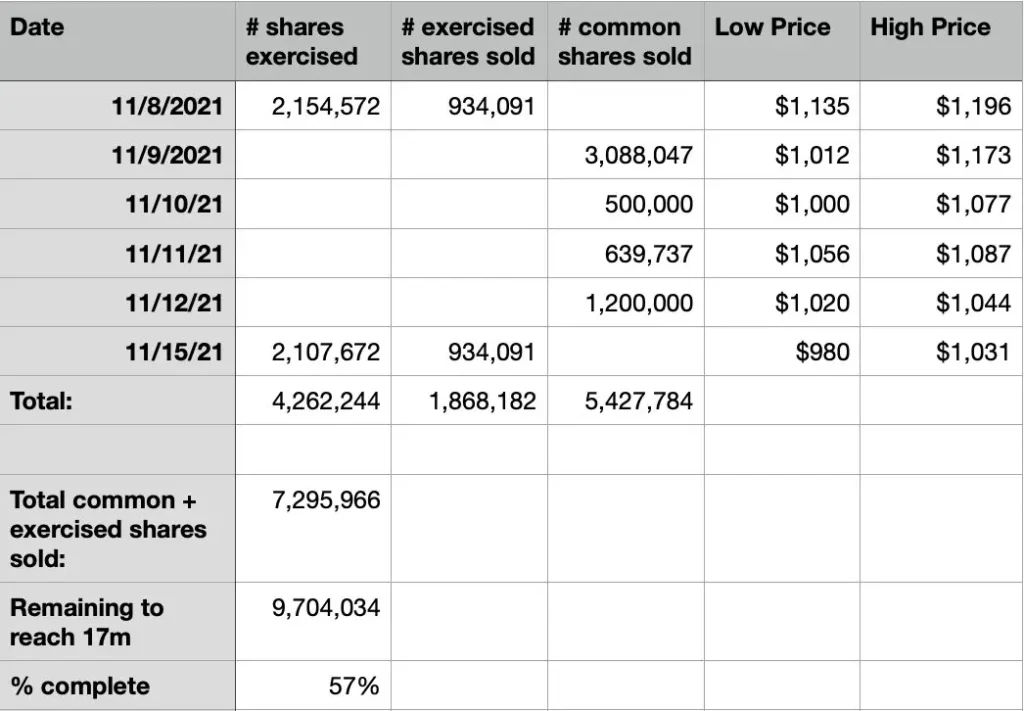Click the 3,088,047 common shares cell
1024x711 pixels.
[x=638, y=156]
